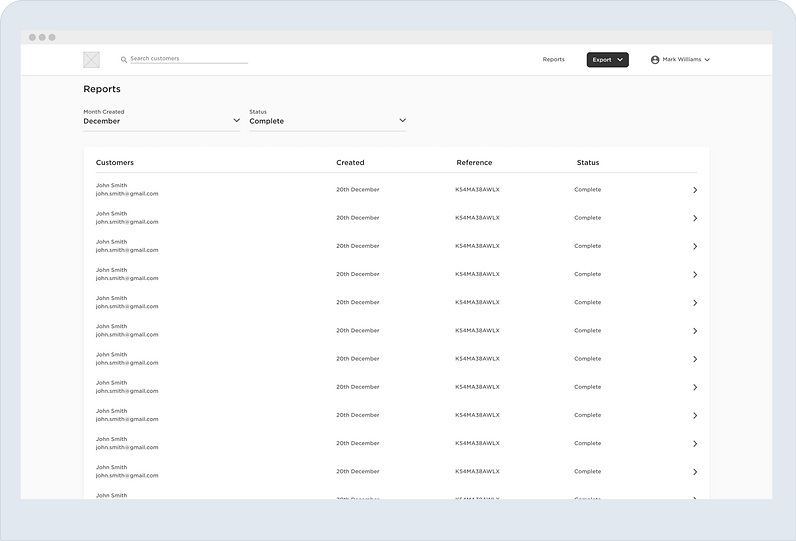Viewport: 796px width, 541px height.
Task: Open the sixth table row's right chevron
Action: click(x=695, y=331)
